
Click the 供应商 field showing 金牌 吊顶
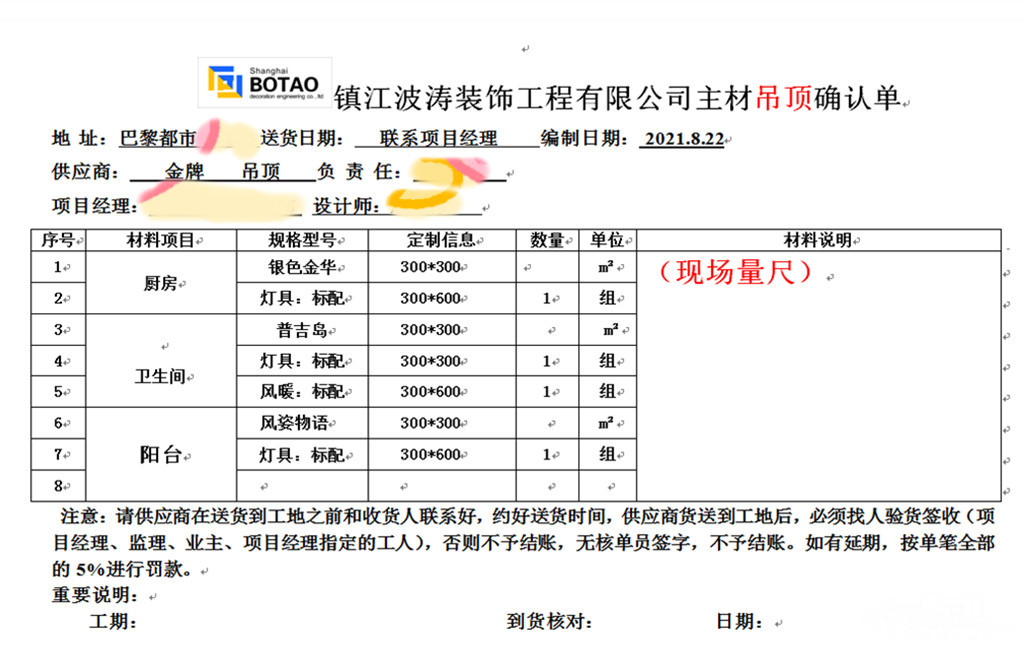point(223,172)
